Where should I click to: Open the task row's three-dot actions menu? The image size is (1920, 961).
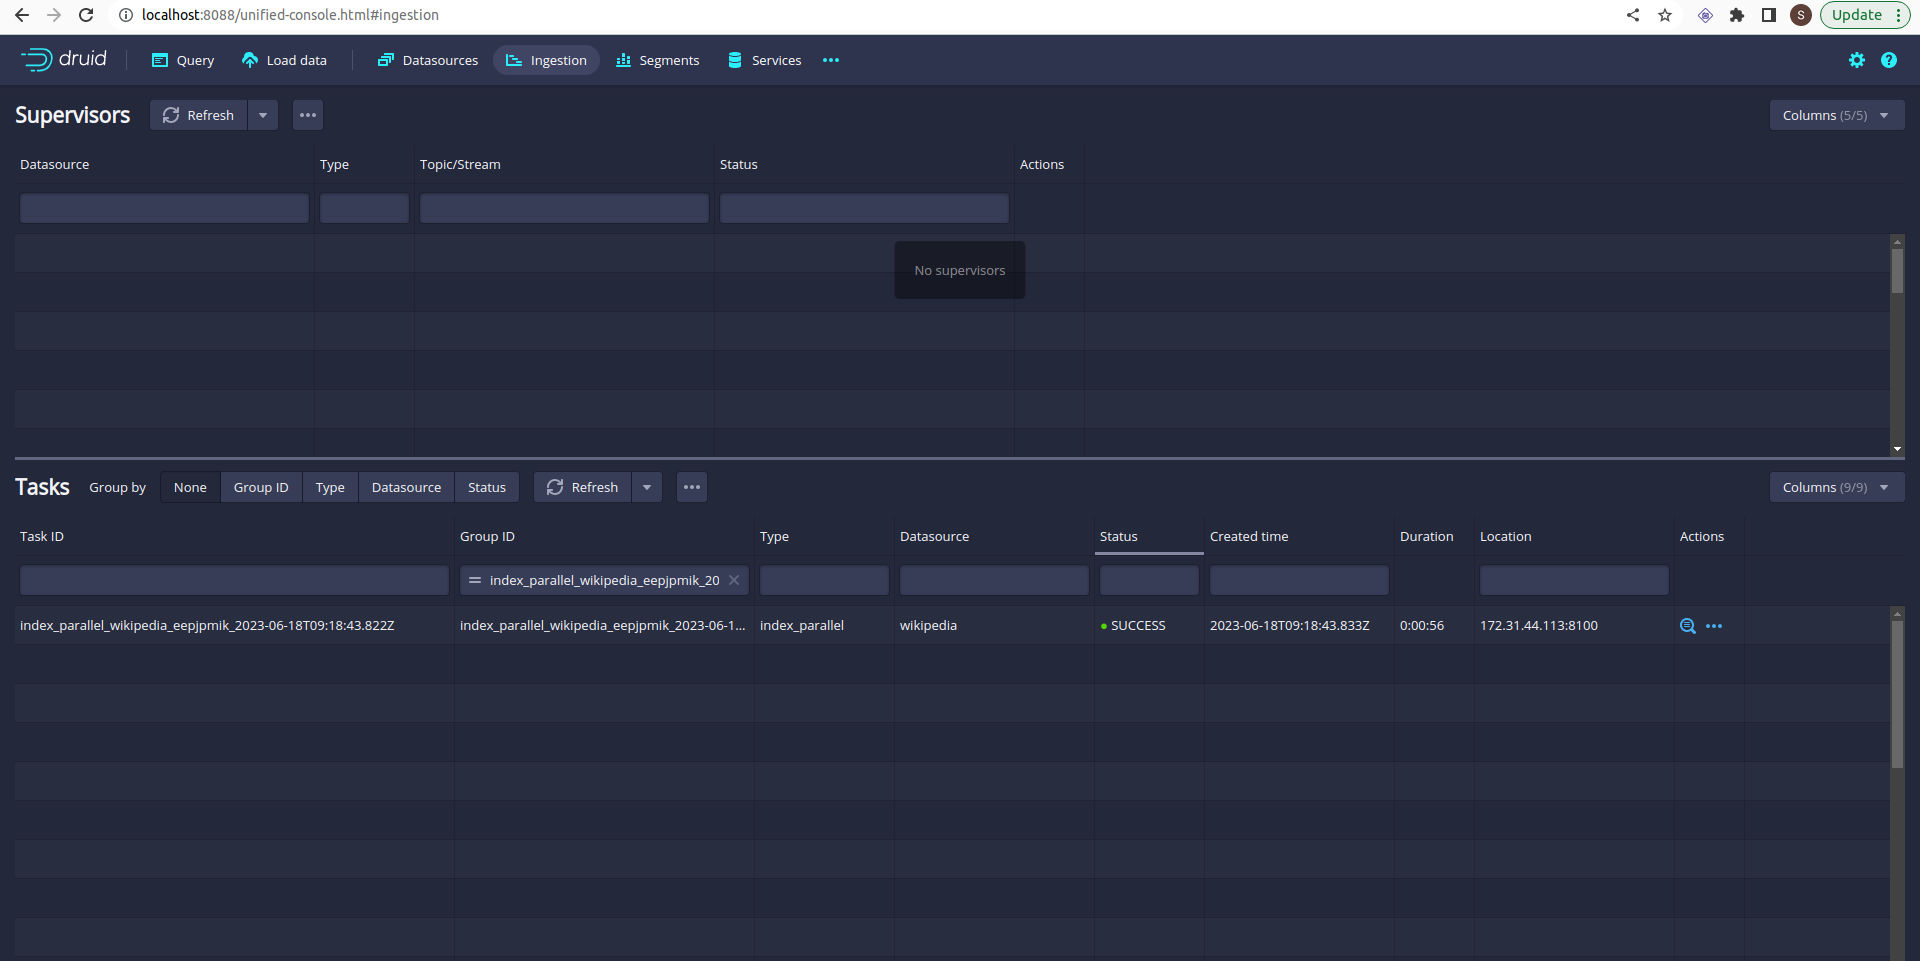point(1714,626)
